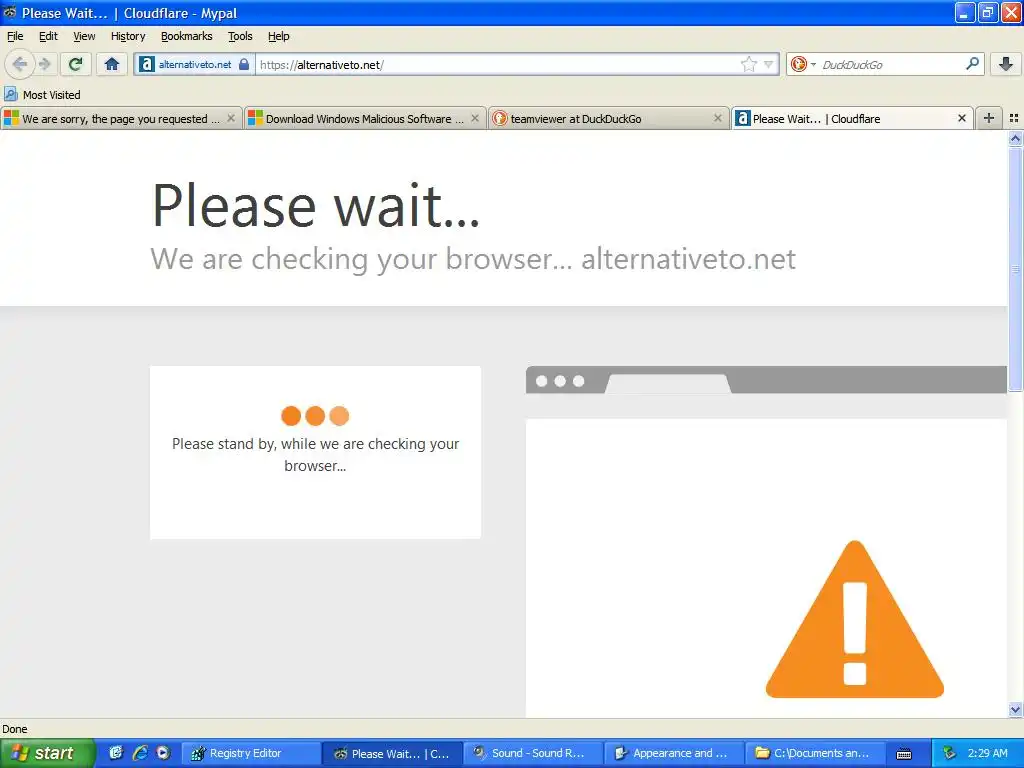This screenshot has width=1024, height=768.
Task: Switch to Sound Recorder taskbar button
Action: click(x=533, y=753)
